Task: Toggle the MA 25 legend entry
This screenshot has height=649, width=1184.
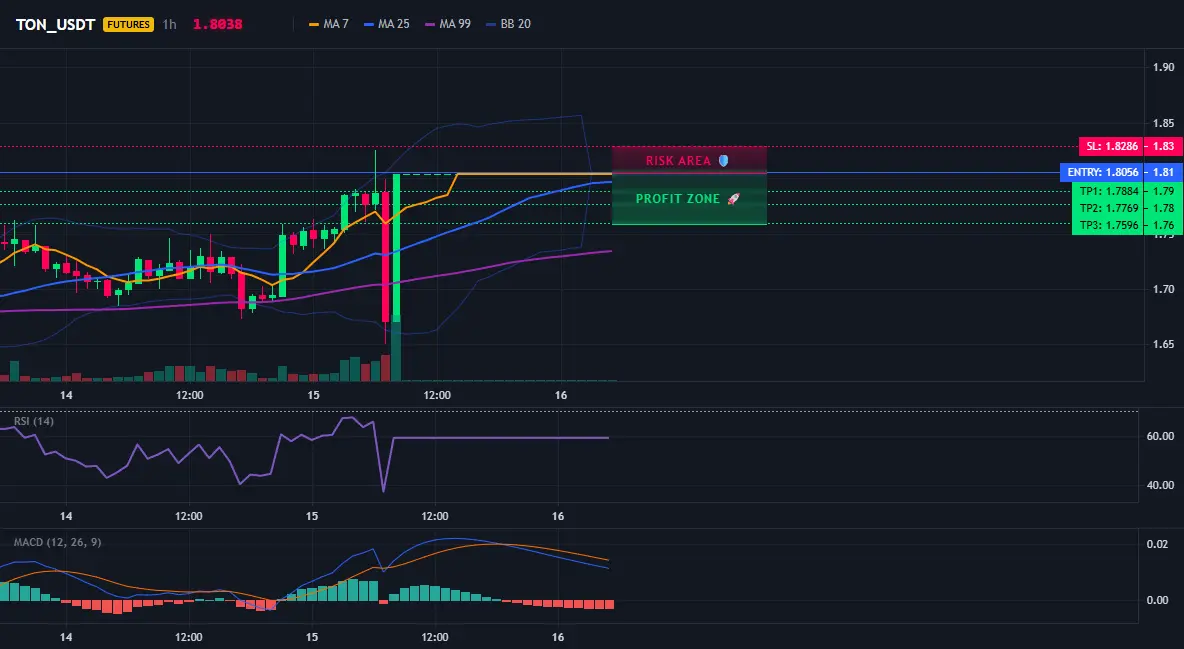Action: click(387, 24)
